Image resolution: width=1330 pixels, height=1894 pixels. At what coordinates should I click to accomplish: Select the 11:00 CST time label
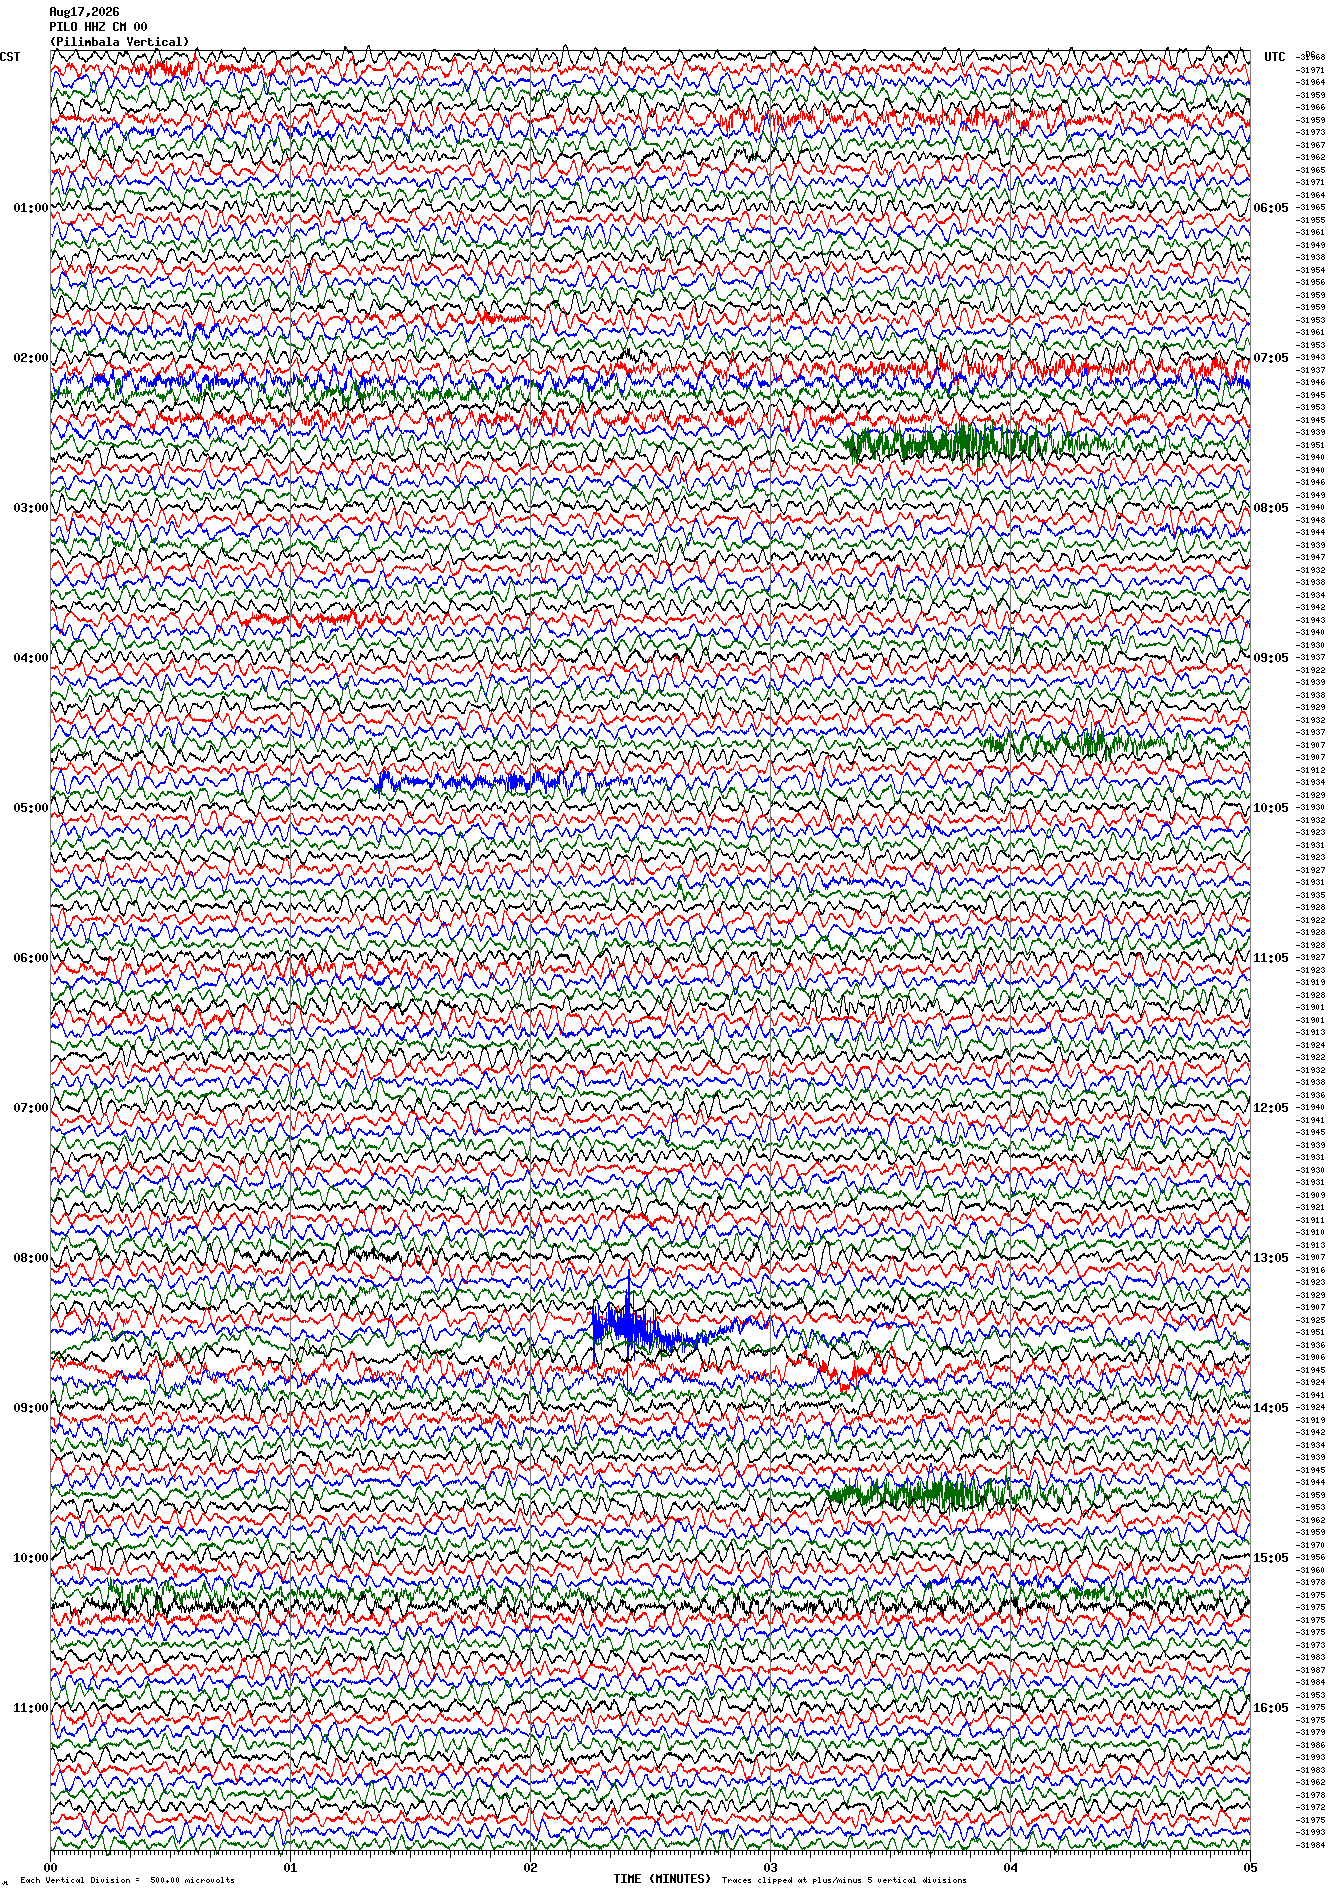tap(30, 1708)
